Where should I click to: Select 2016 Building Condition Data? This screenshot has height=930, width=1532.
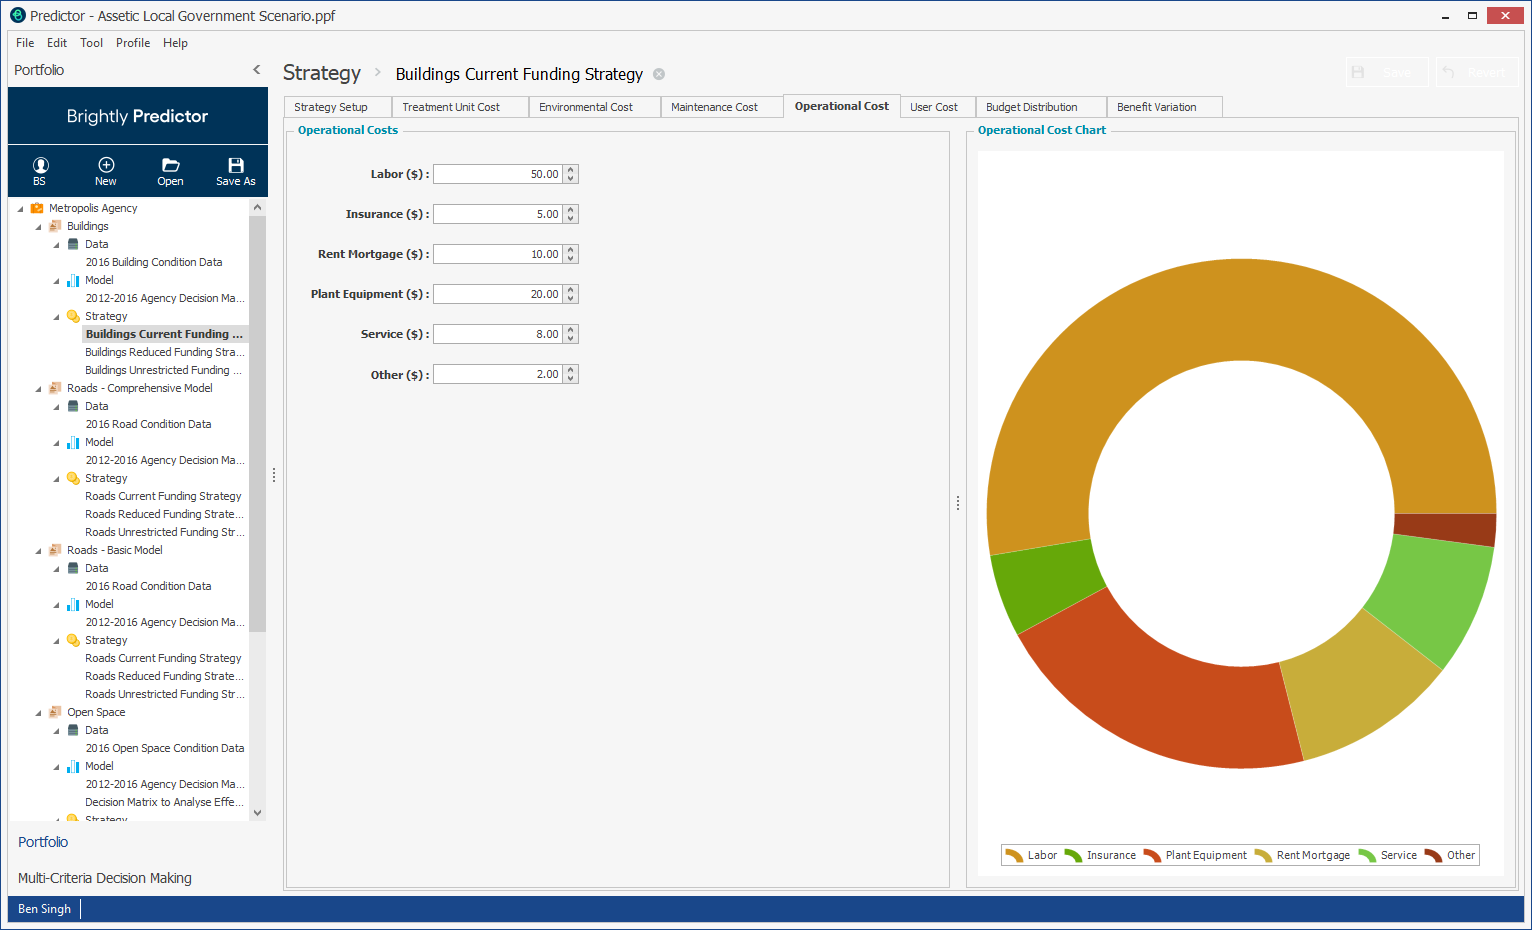click(x=154, y=262)
